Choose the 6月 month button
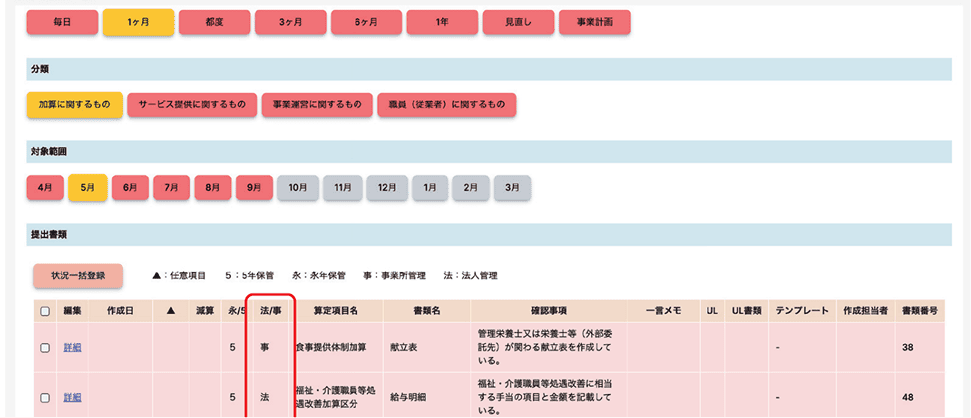This screenshot has height=418, width=971. [130, 187]
